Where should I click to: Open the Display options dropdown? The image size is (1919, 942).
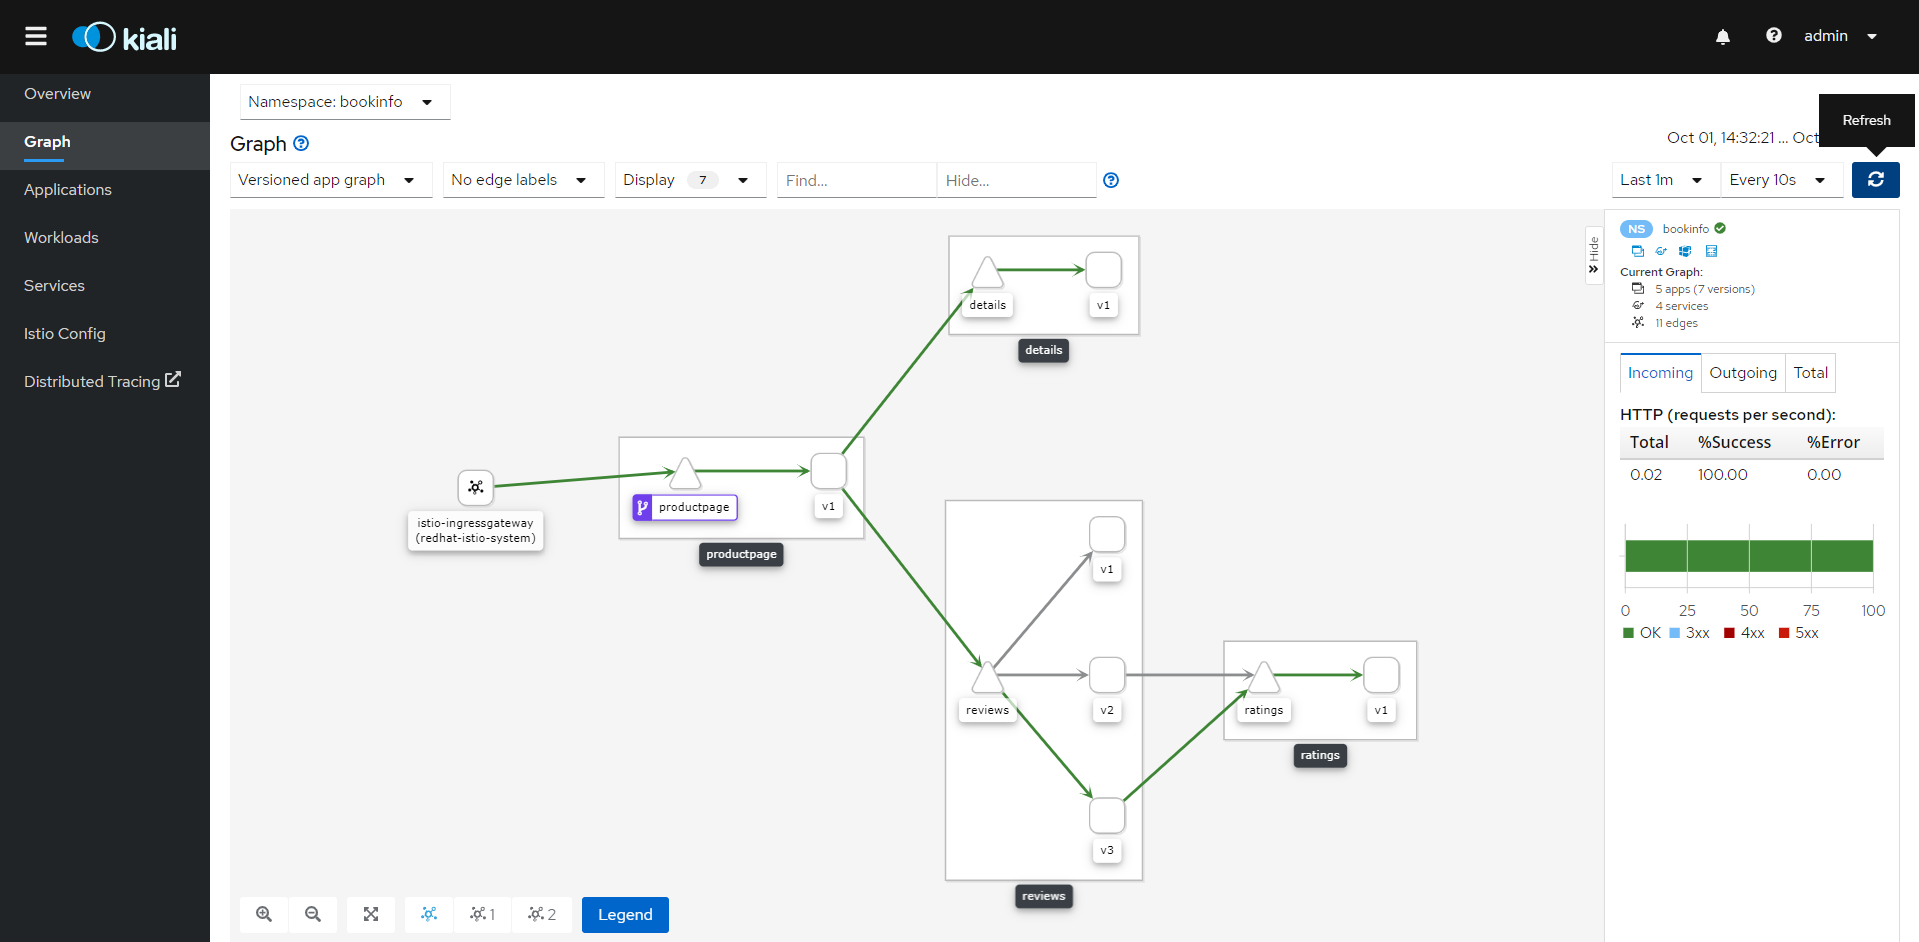point(690,180)
